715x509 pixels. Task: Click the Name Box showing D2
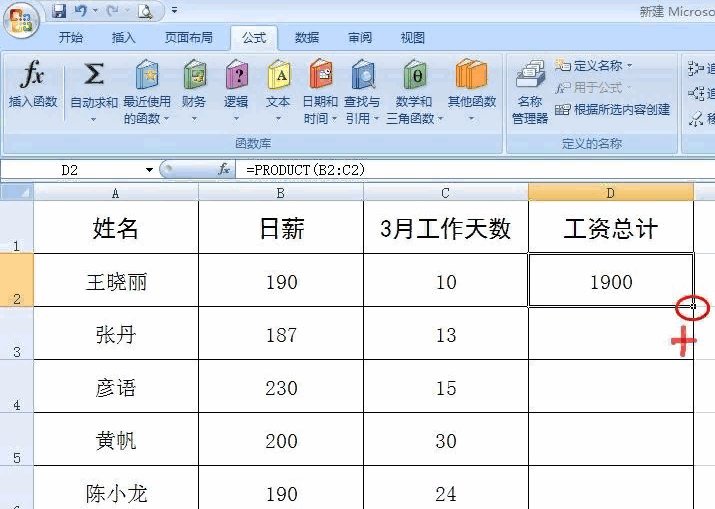[71, 170]
